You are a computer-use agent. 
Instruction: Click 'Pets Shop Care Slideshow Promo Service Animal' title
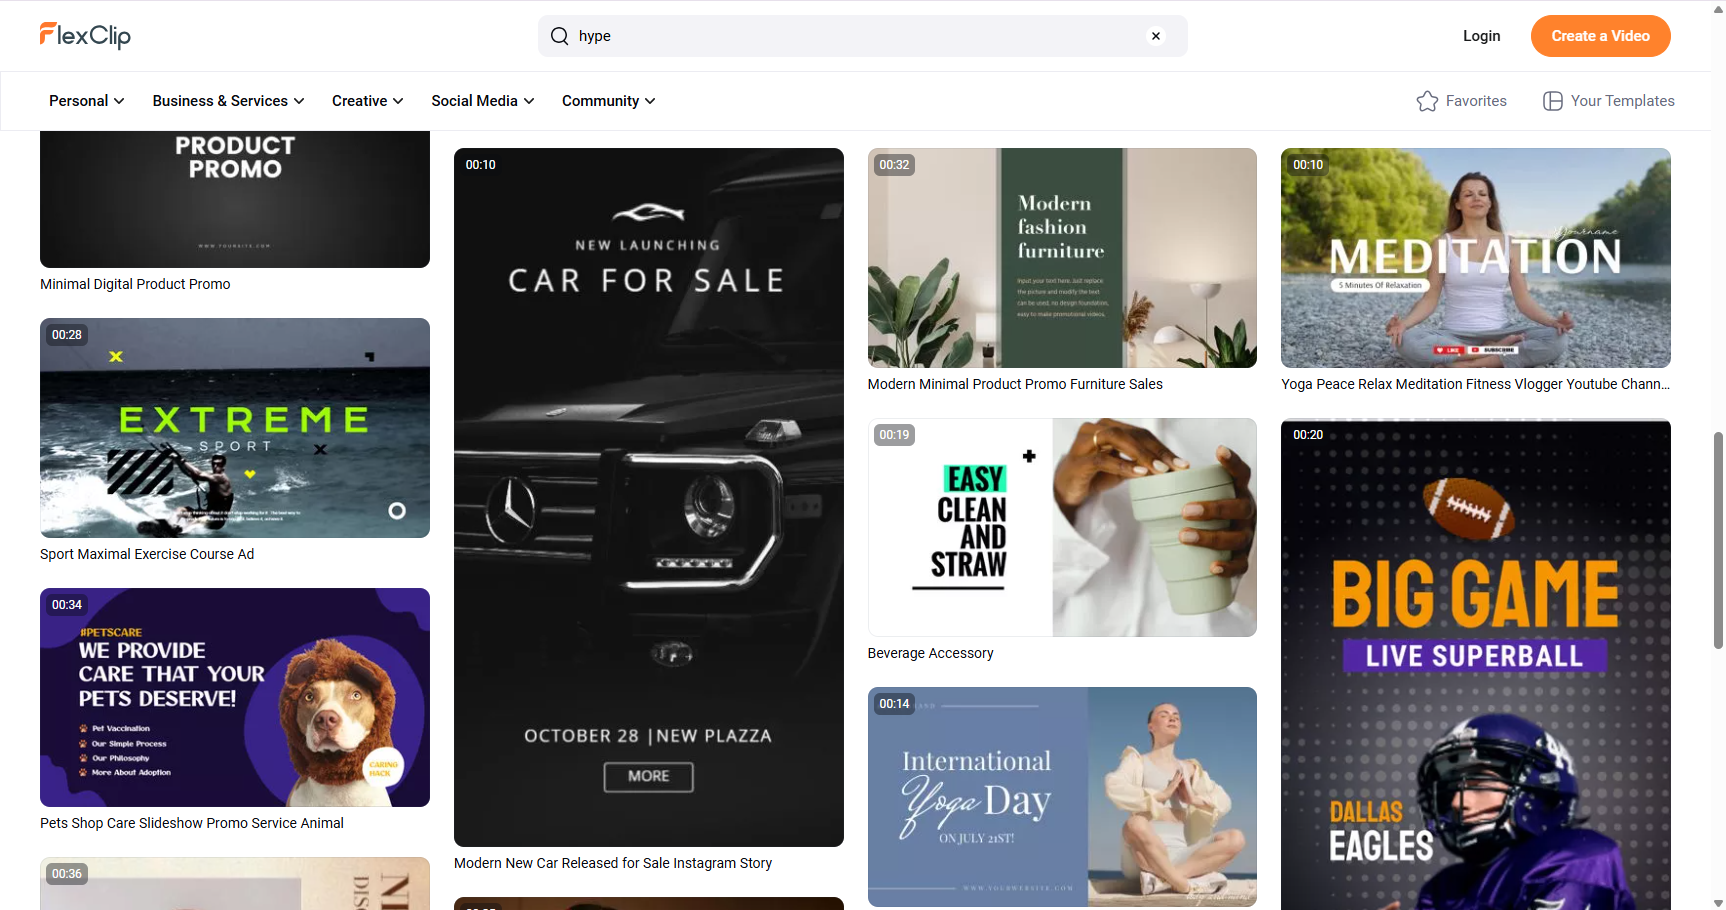192,823
